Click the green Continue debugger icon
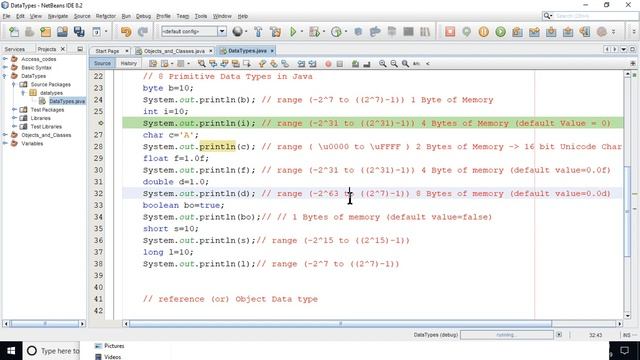 click(500, 32)
